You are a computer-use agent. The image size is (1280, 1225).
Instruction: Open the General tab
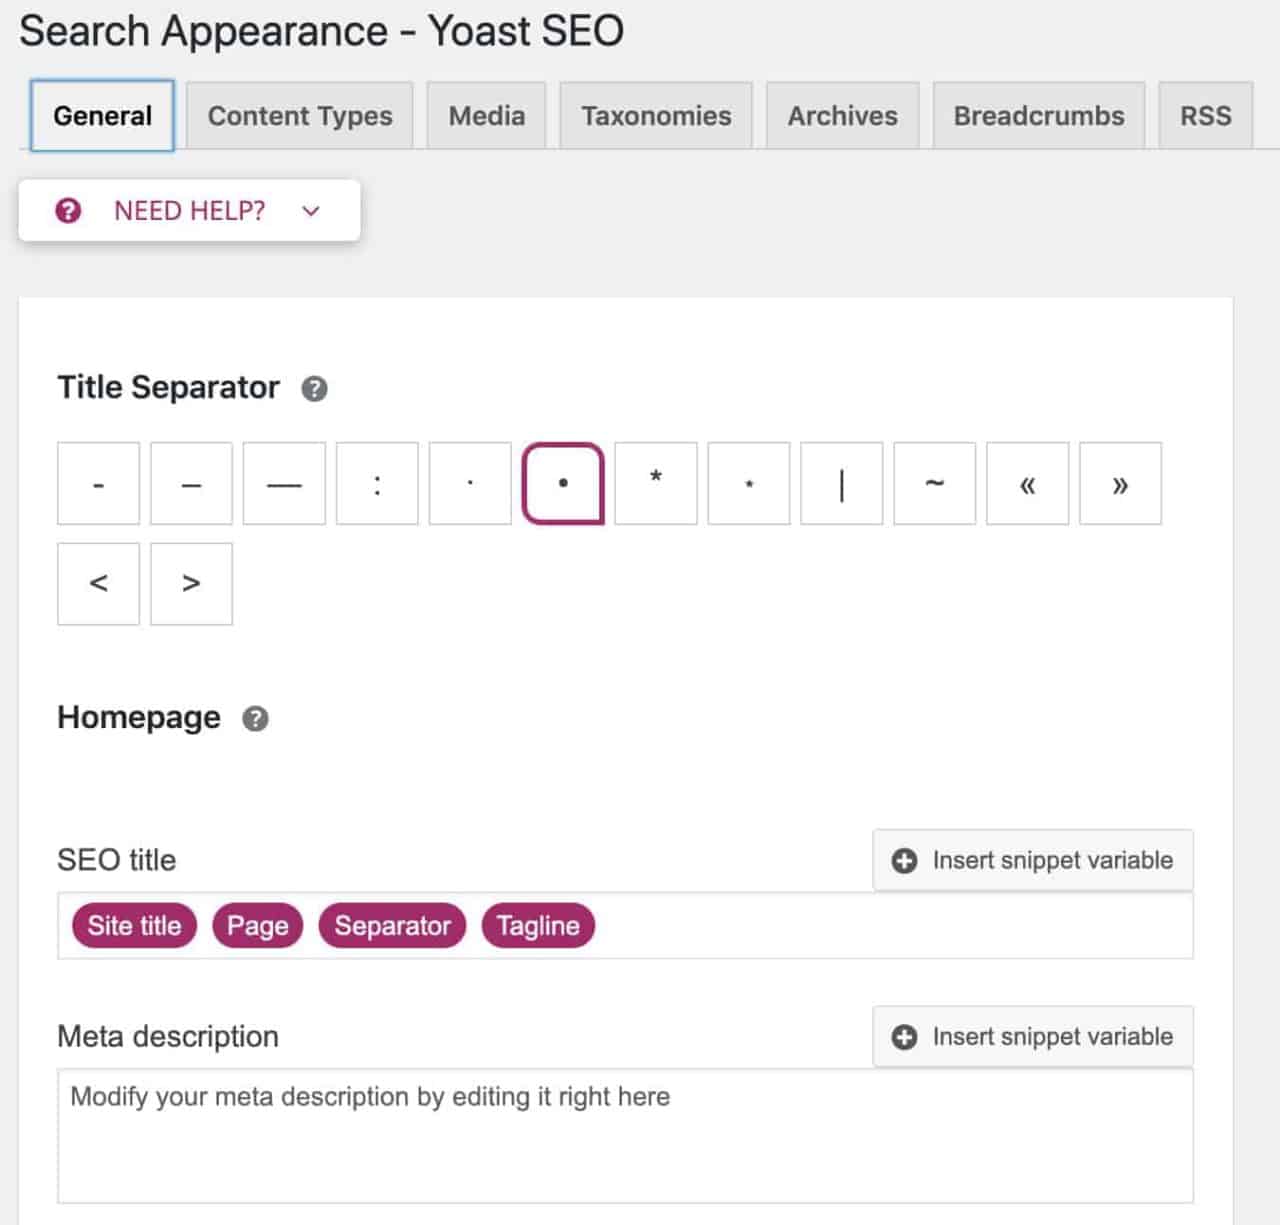pyautogui.click(x=102, y=116)
